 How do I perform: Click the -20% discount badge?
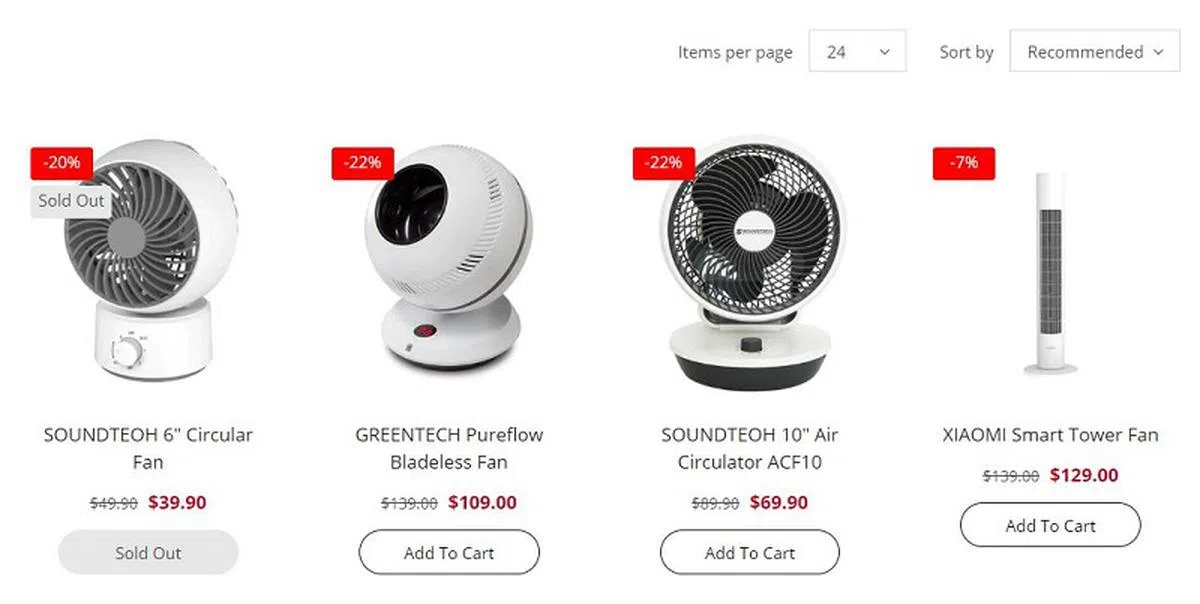pos(62,162)
